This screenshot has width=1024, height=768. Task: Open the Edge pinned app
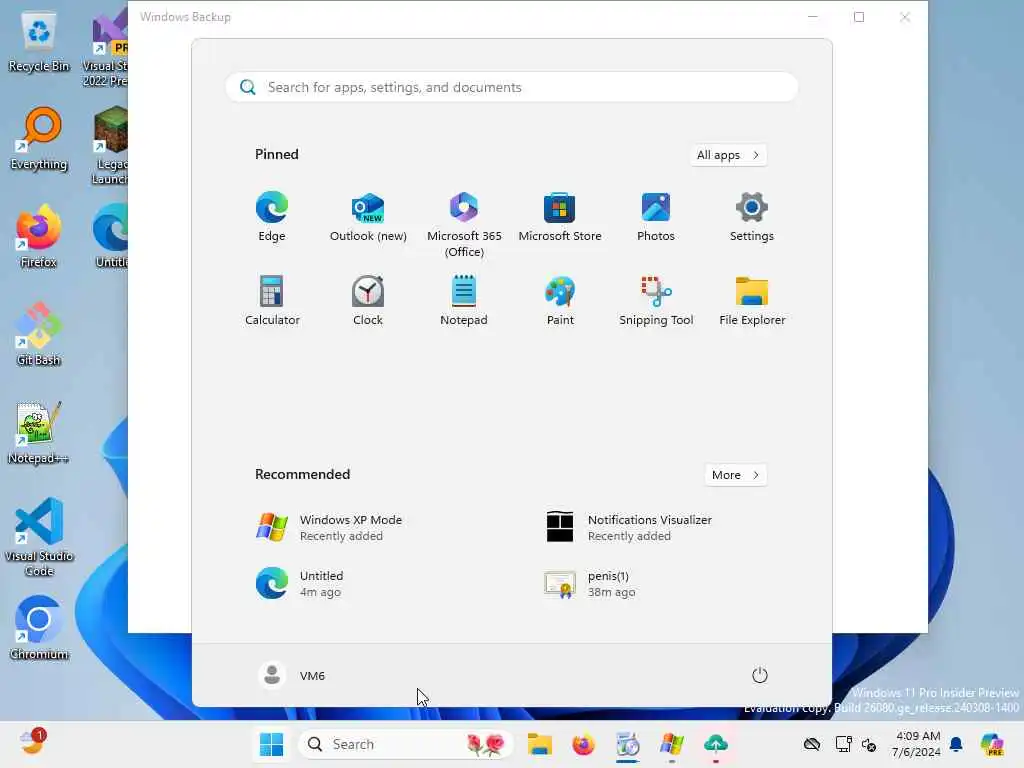(x=272, y=217)
